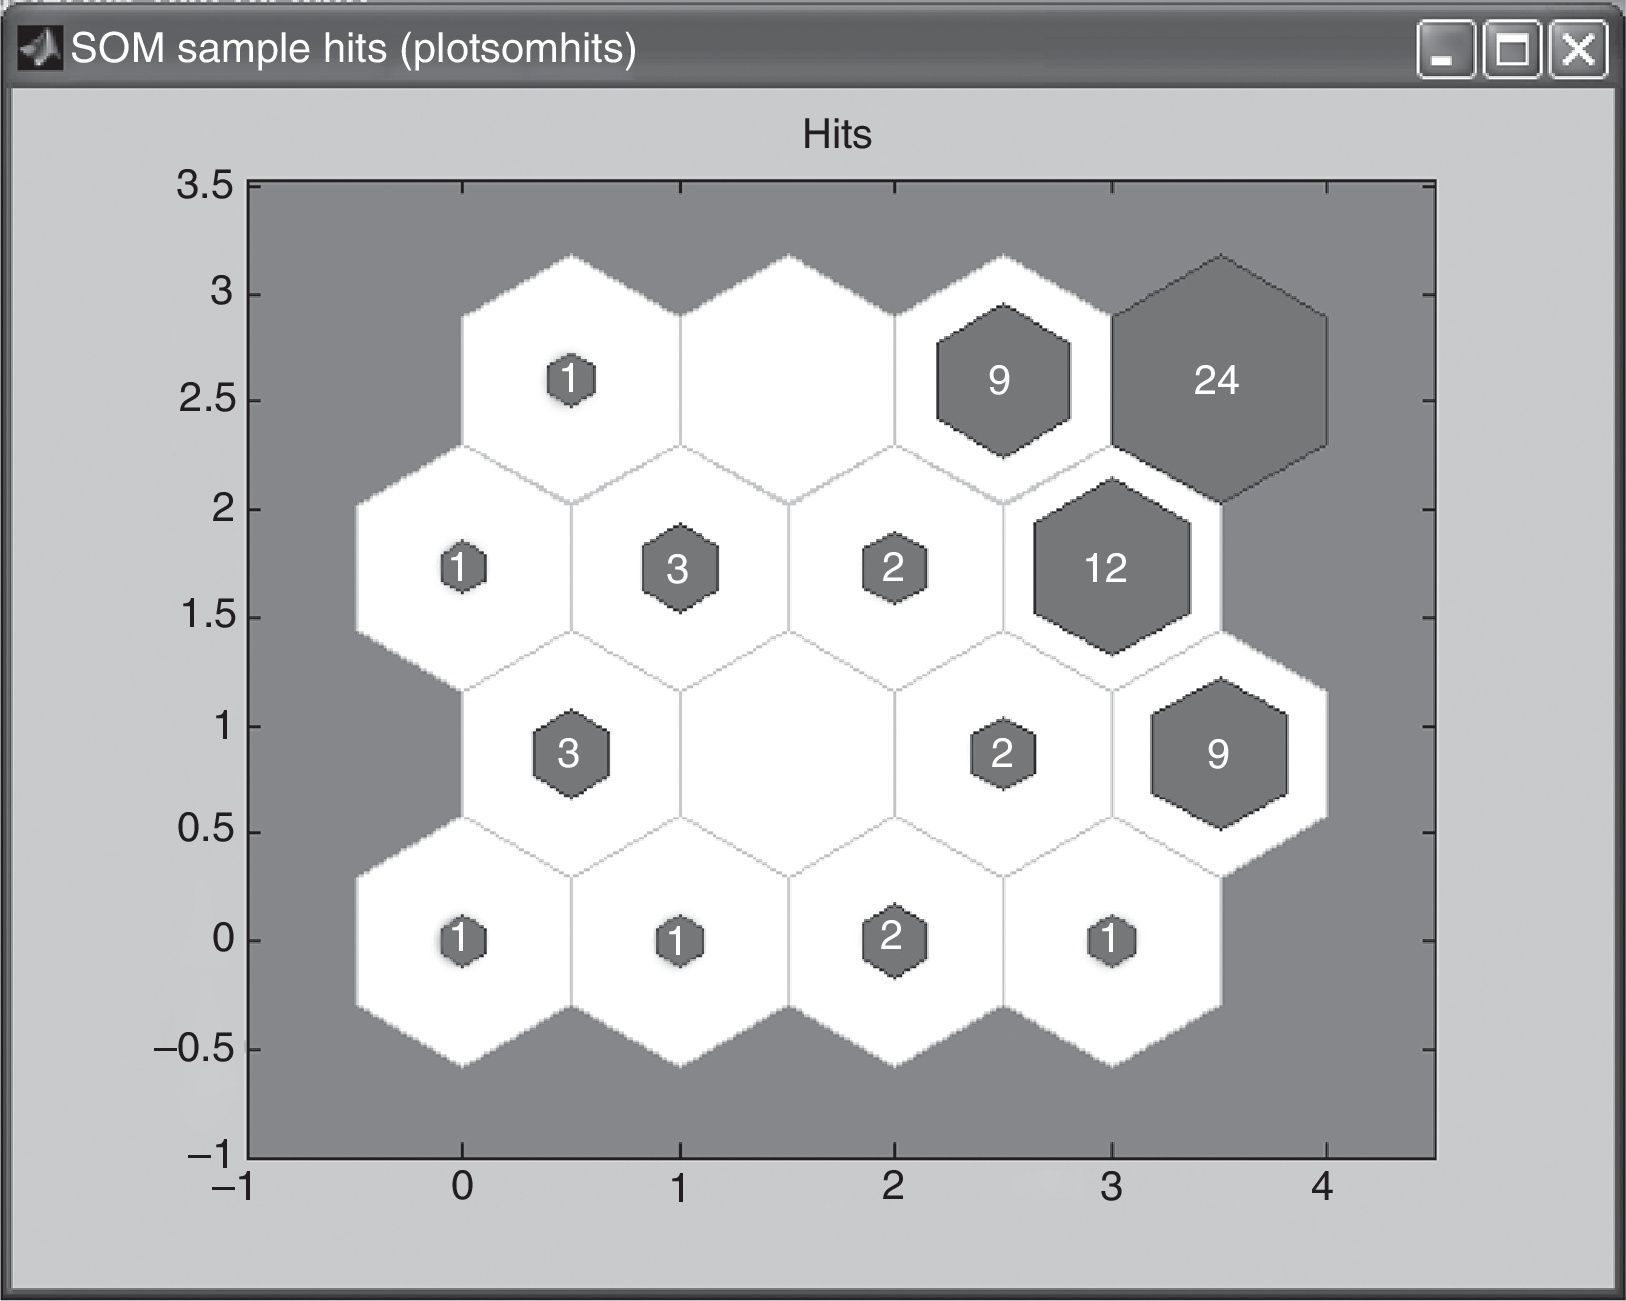The width and height of the screenshot is (1626, 1301).
Task: Click the 2-hit hexagon directly left of the lower 9 cell
Action: (1002, 754)
